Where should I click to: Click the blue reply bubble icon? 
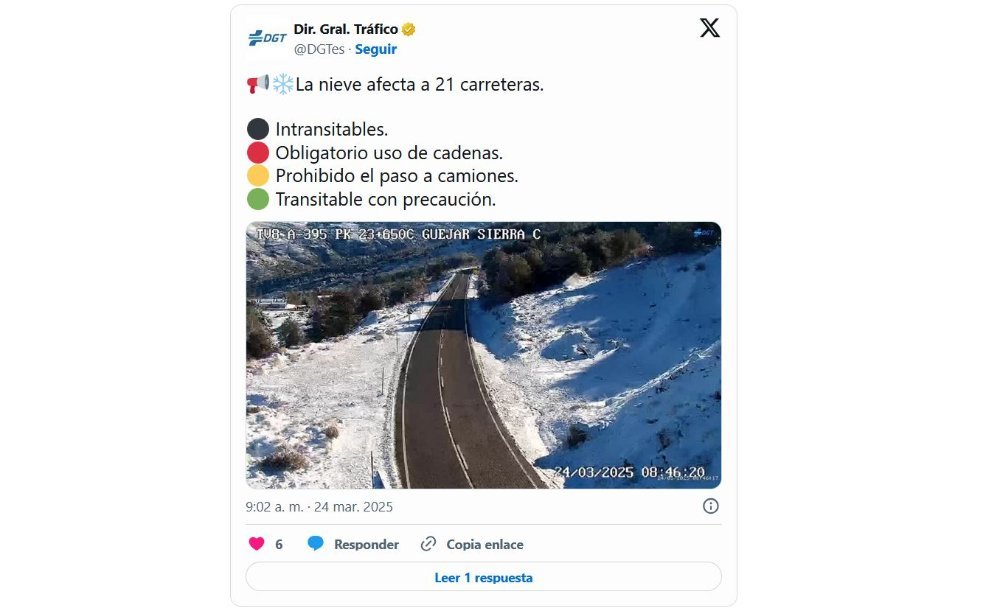coord(315,543)
